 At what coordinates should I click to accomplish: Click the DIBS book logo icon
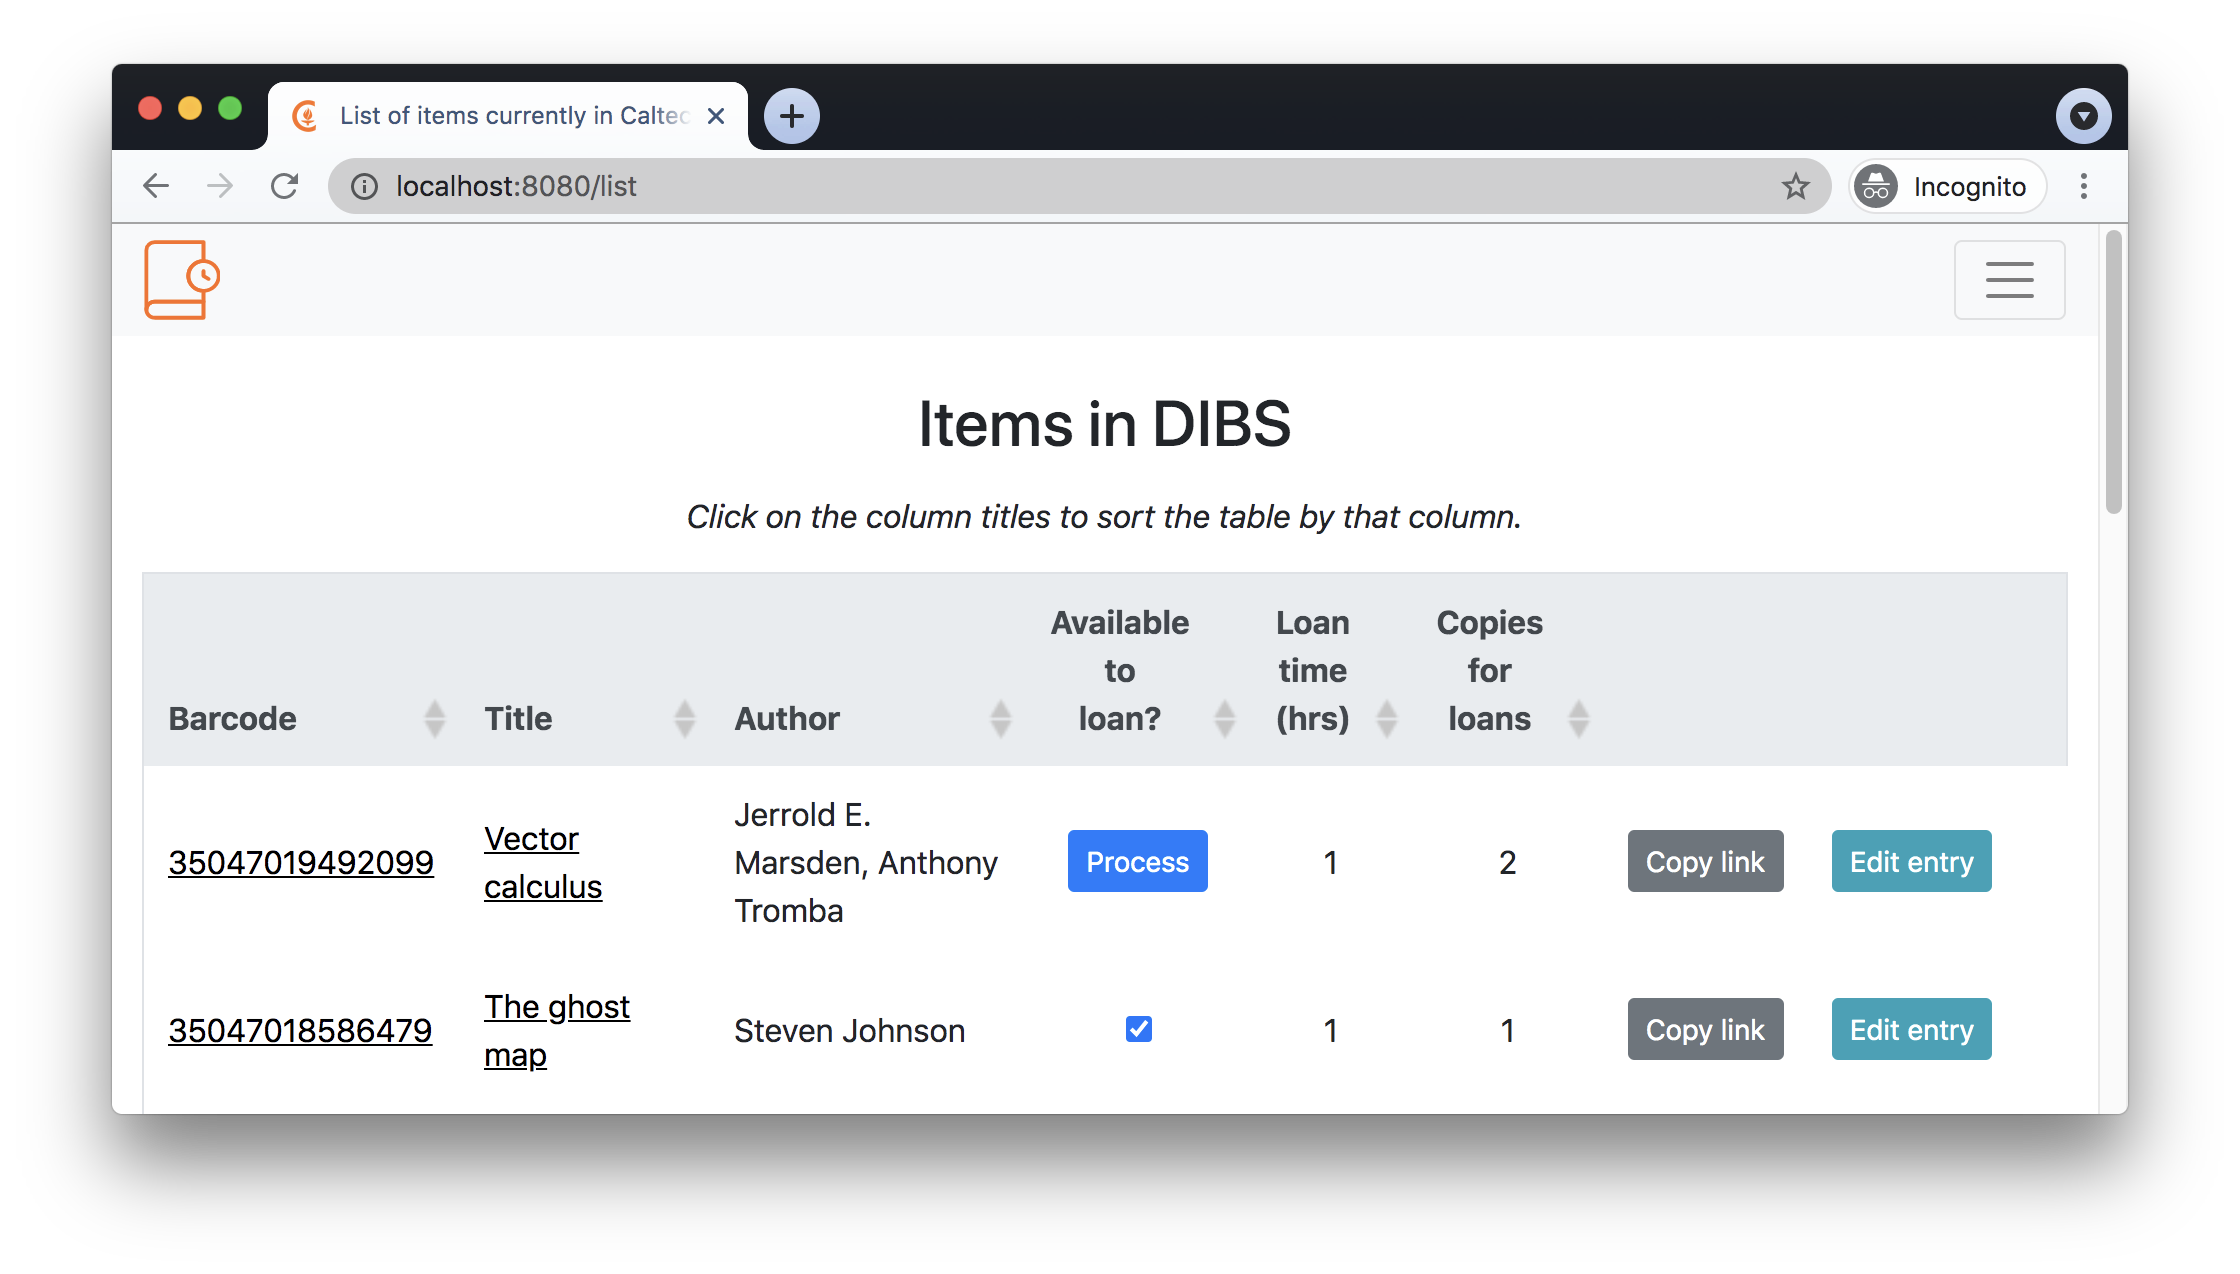tap(181, 280)
